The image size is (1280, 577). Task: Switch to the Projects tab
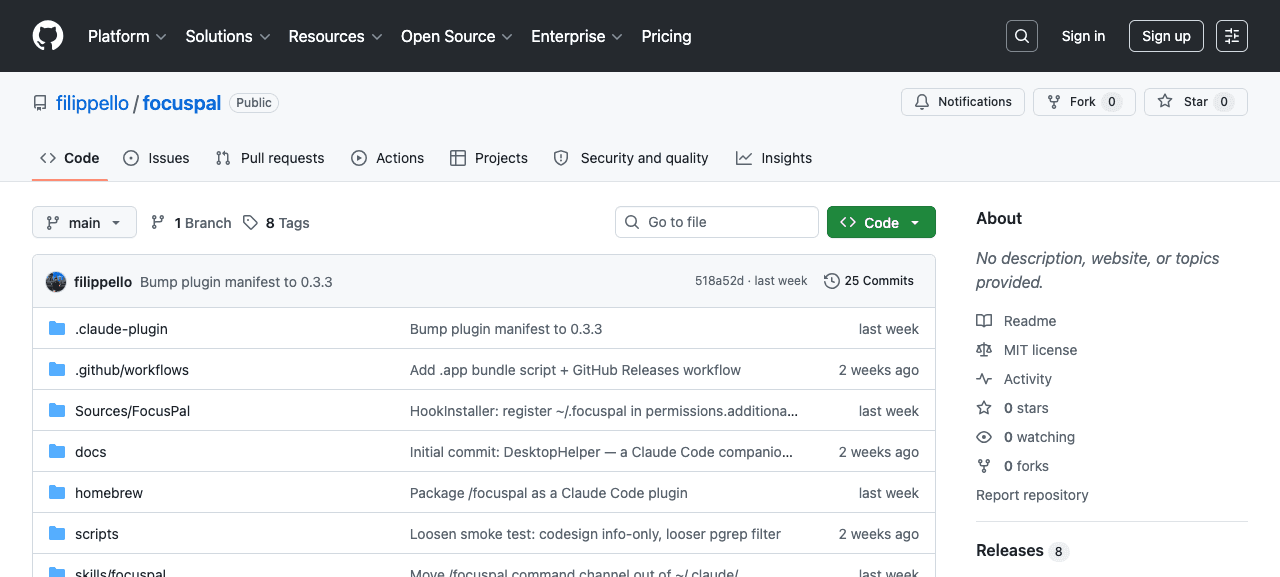[489, 158]
